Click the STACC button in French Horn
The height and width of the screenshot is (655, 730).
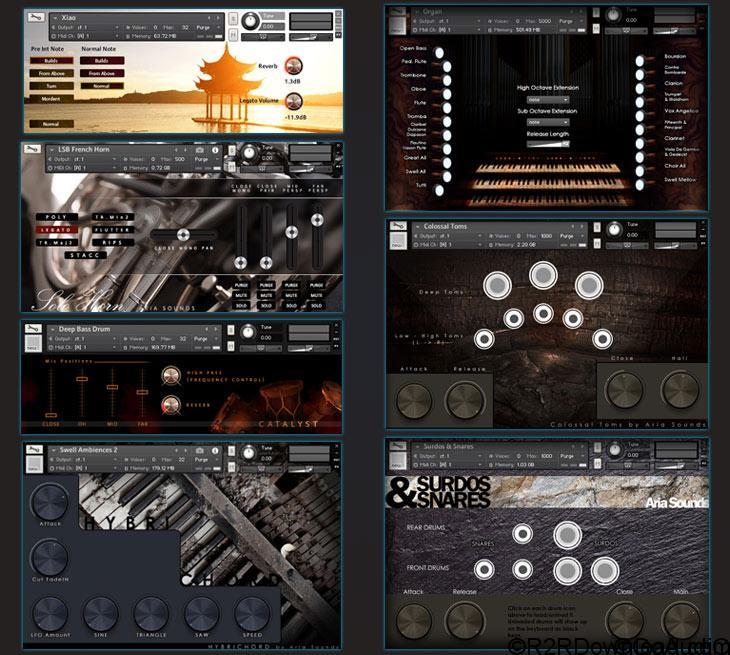point(83,255)
